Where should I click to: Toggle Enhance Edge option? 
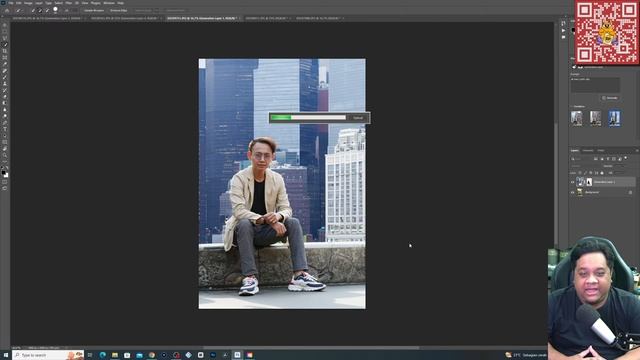click(118, 11)
